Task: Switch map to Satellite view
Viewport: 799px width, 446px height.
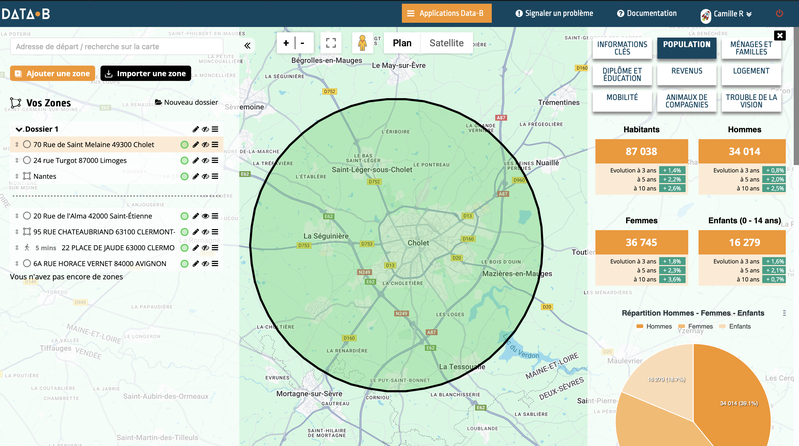Action: coord(446,43)
